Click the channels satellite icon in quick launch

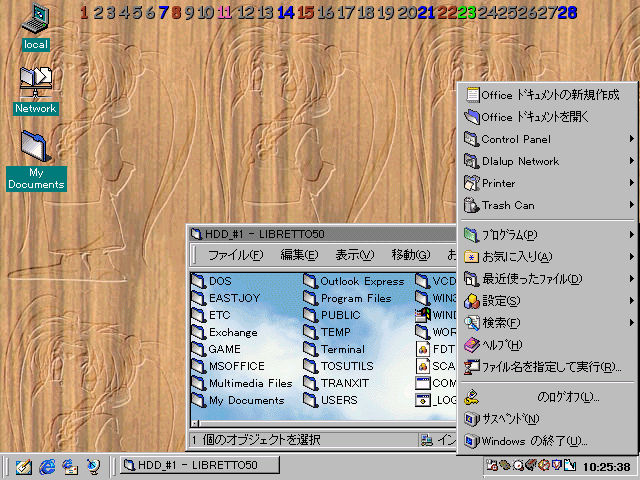pyautogui.click(x=93, y=466)
